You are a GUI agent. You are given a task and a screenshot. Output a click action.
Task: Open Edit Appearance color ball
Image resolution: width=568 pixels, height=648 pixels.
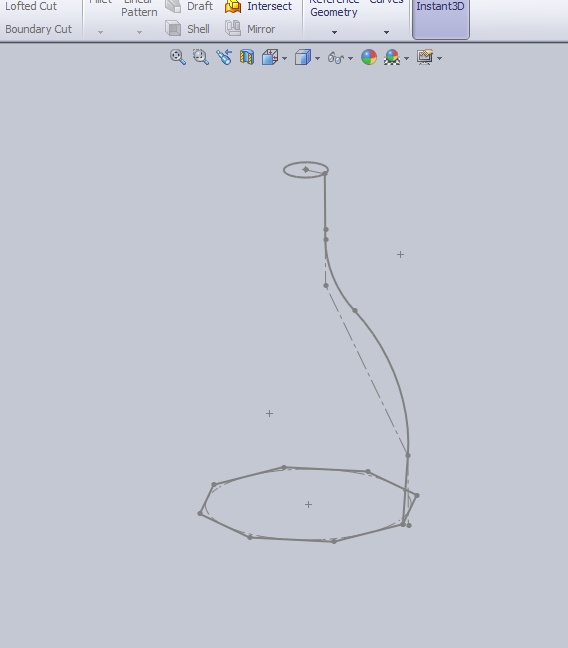click(369, 57)
